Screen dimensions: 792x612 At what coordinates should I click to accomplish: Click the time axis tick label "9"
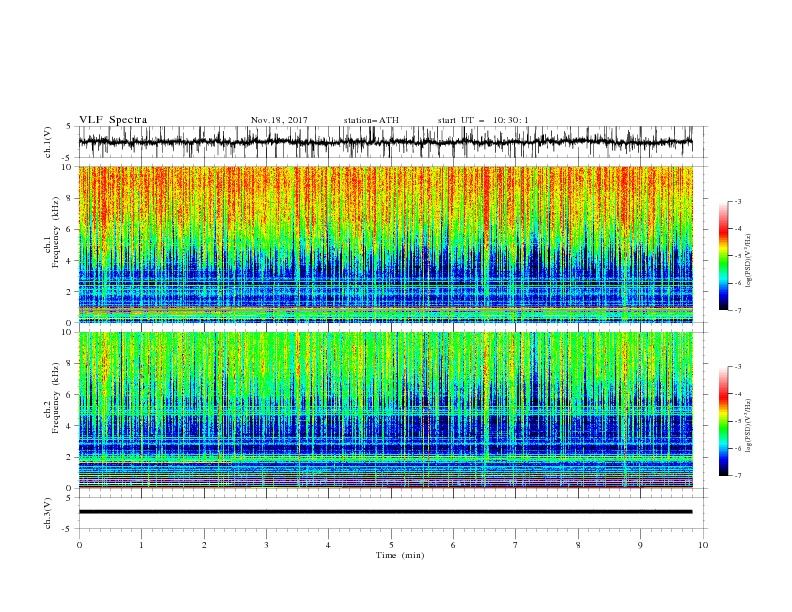[x=640, y=545]
